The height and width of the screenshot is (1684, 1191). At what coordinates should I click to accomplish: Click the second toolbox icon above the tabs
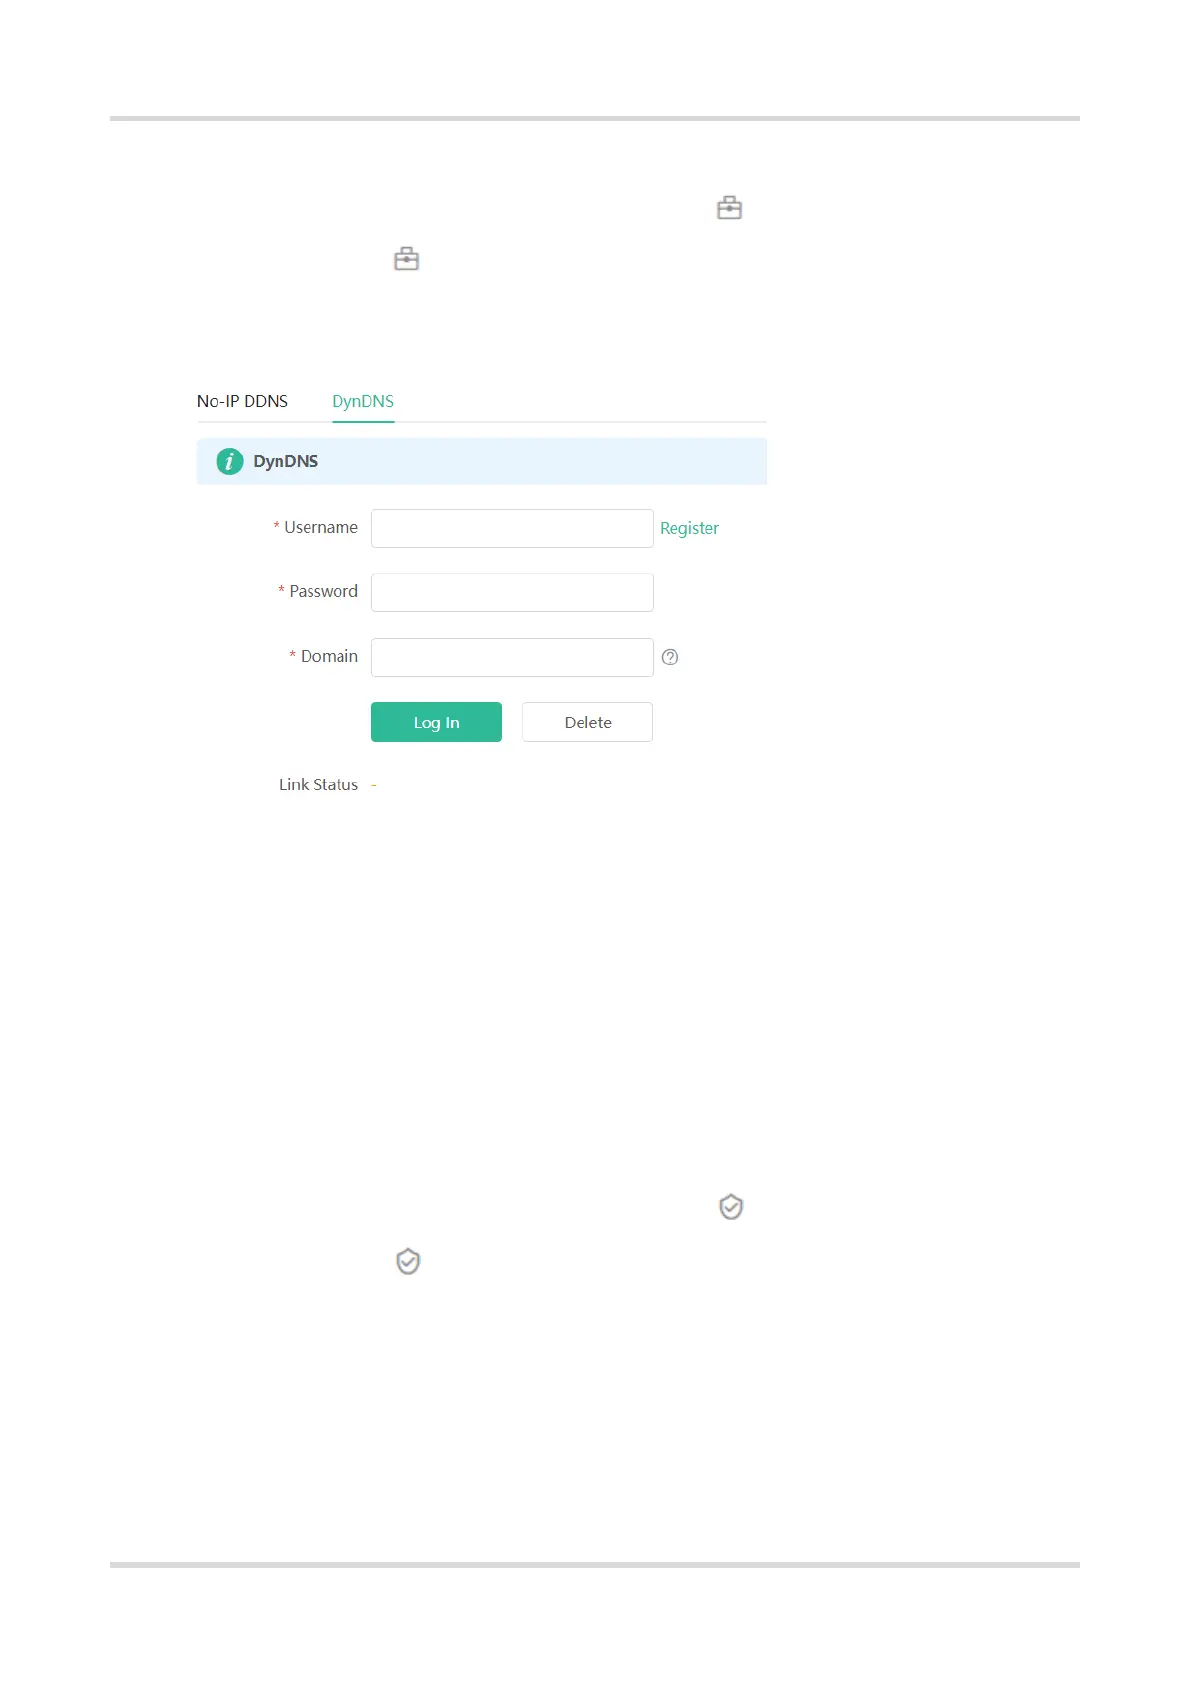(406, 259)
